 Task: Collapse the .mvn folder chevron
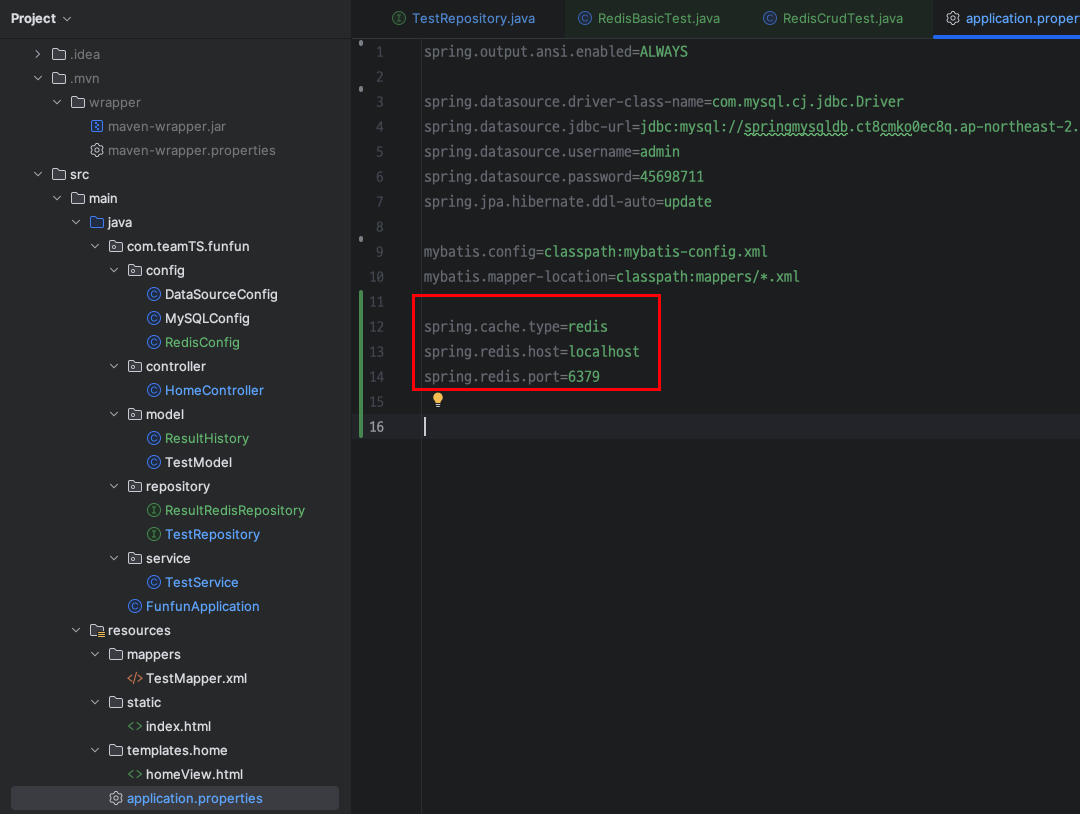[38, 79]
